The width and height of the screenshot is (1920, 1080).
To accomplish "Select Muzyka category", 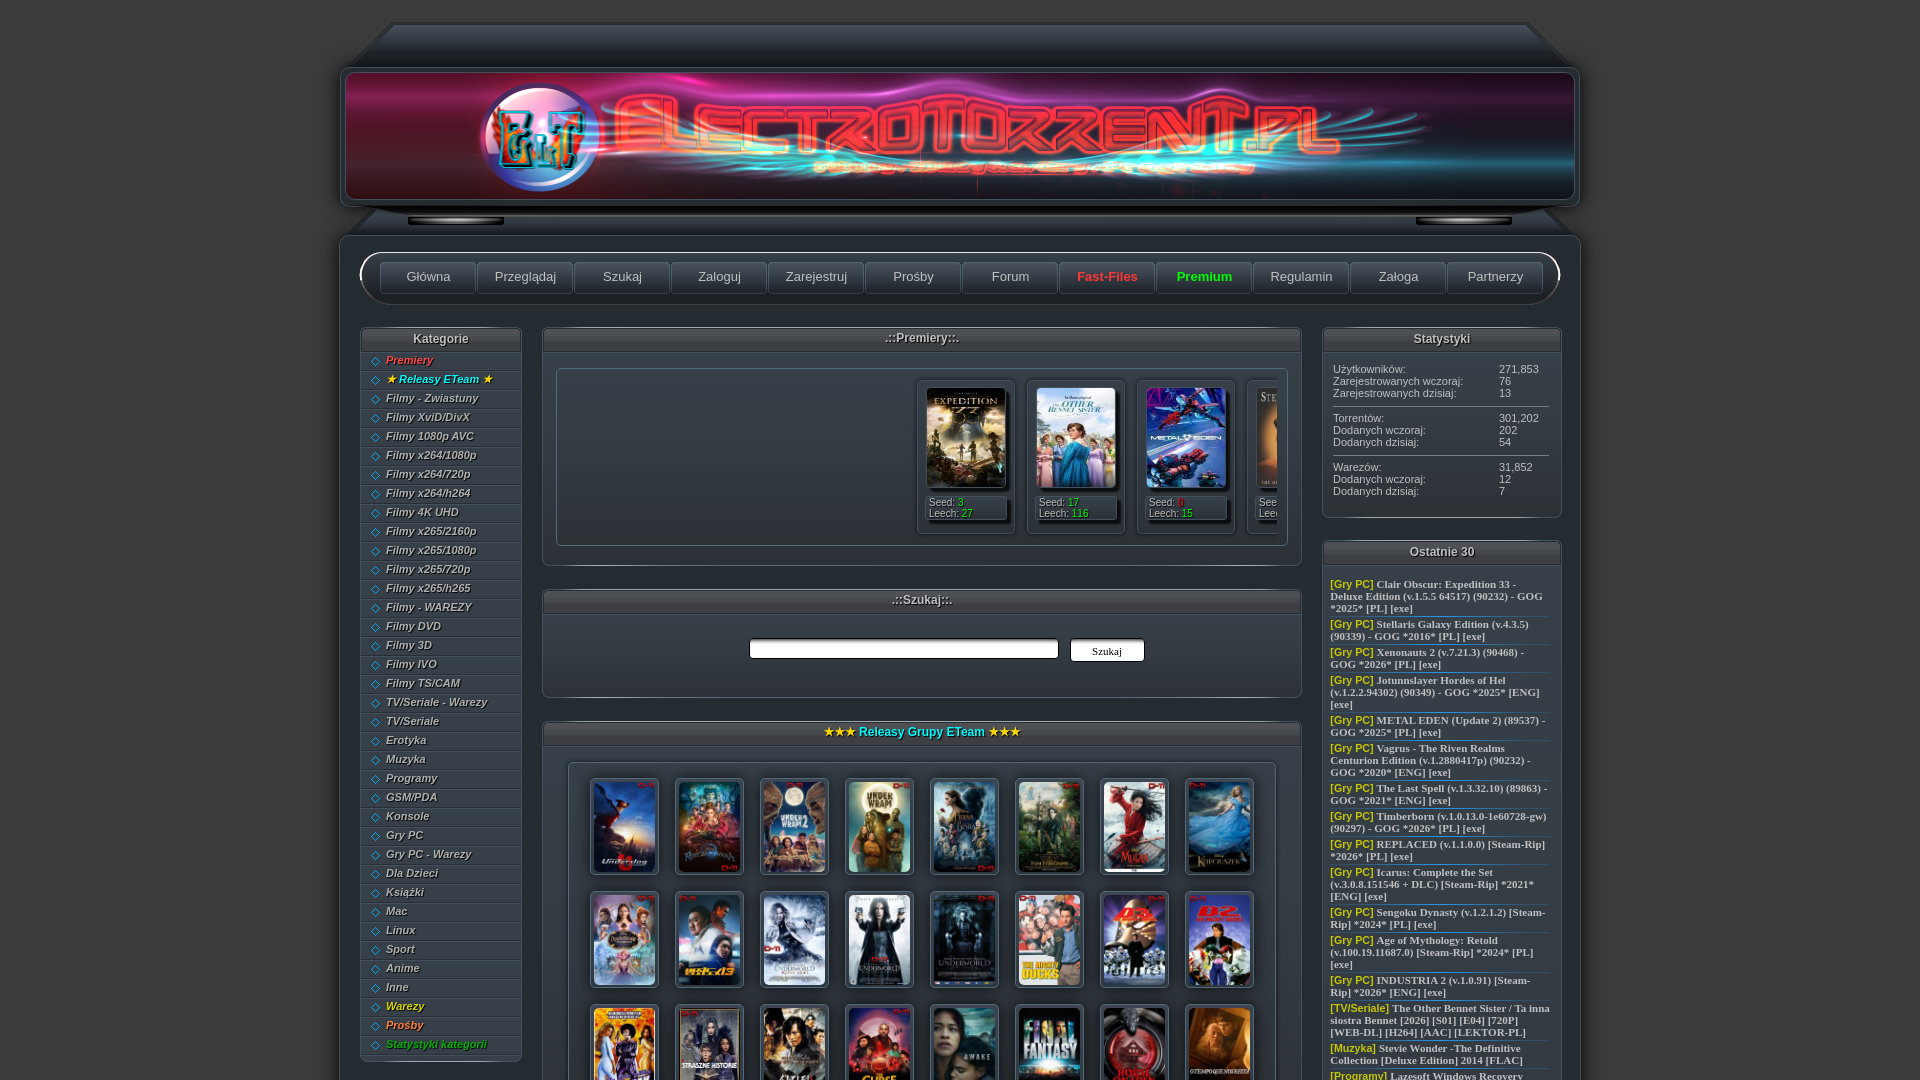I will click(x=405, y=759).
